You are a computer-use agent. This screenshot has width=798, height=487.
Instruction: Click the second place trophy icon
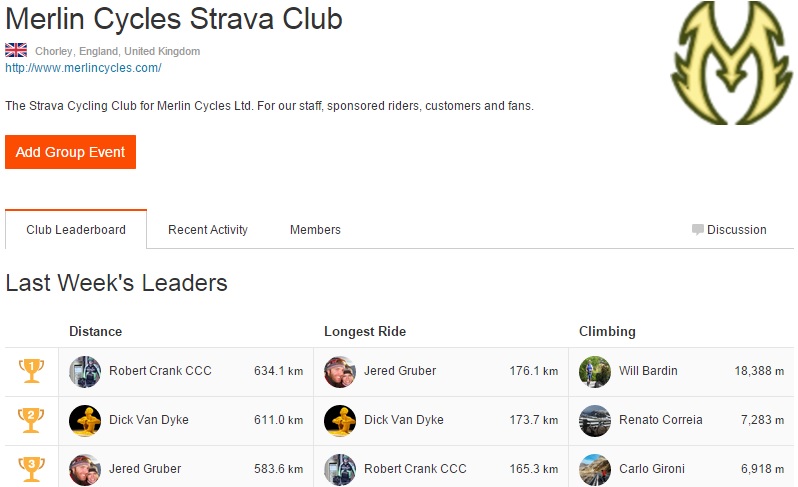[x=31, y=420]
